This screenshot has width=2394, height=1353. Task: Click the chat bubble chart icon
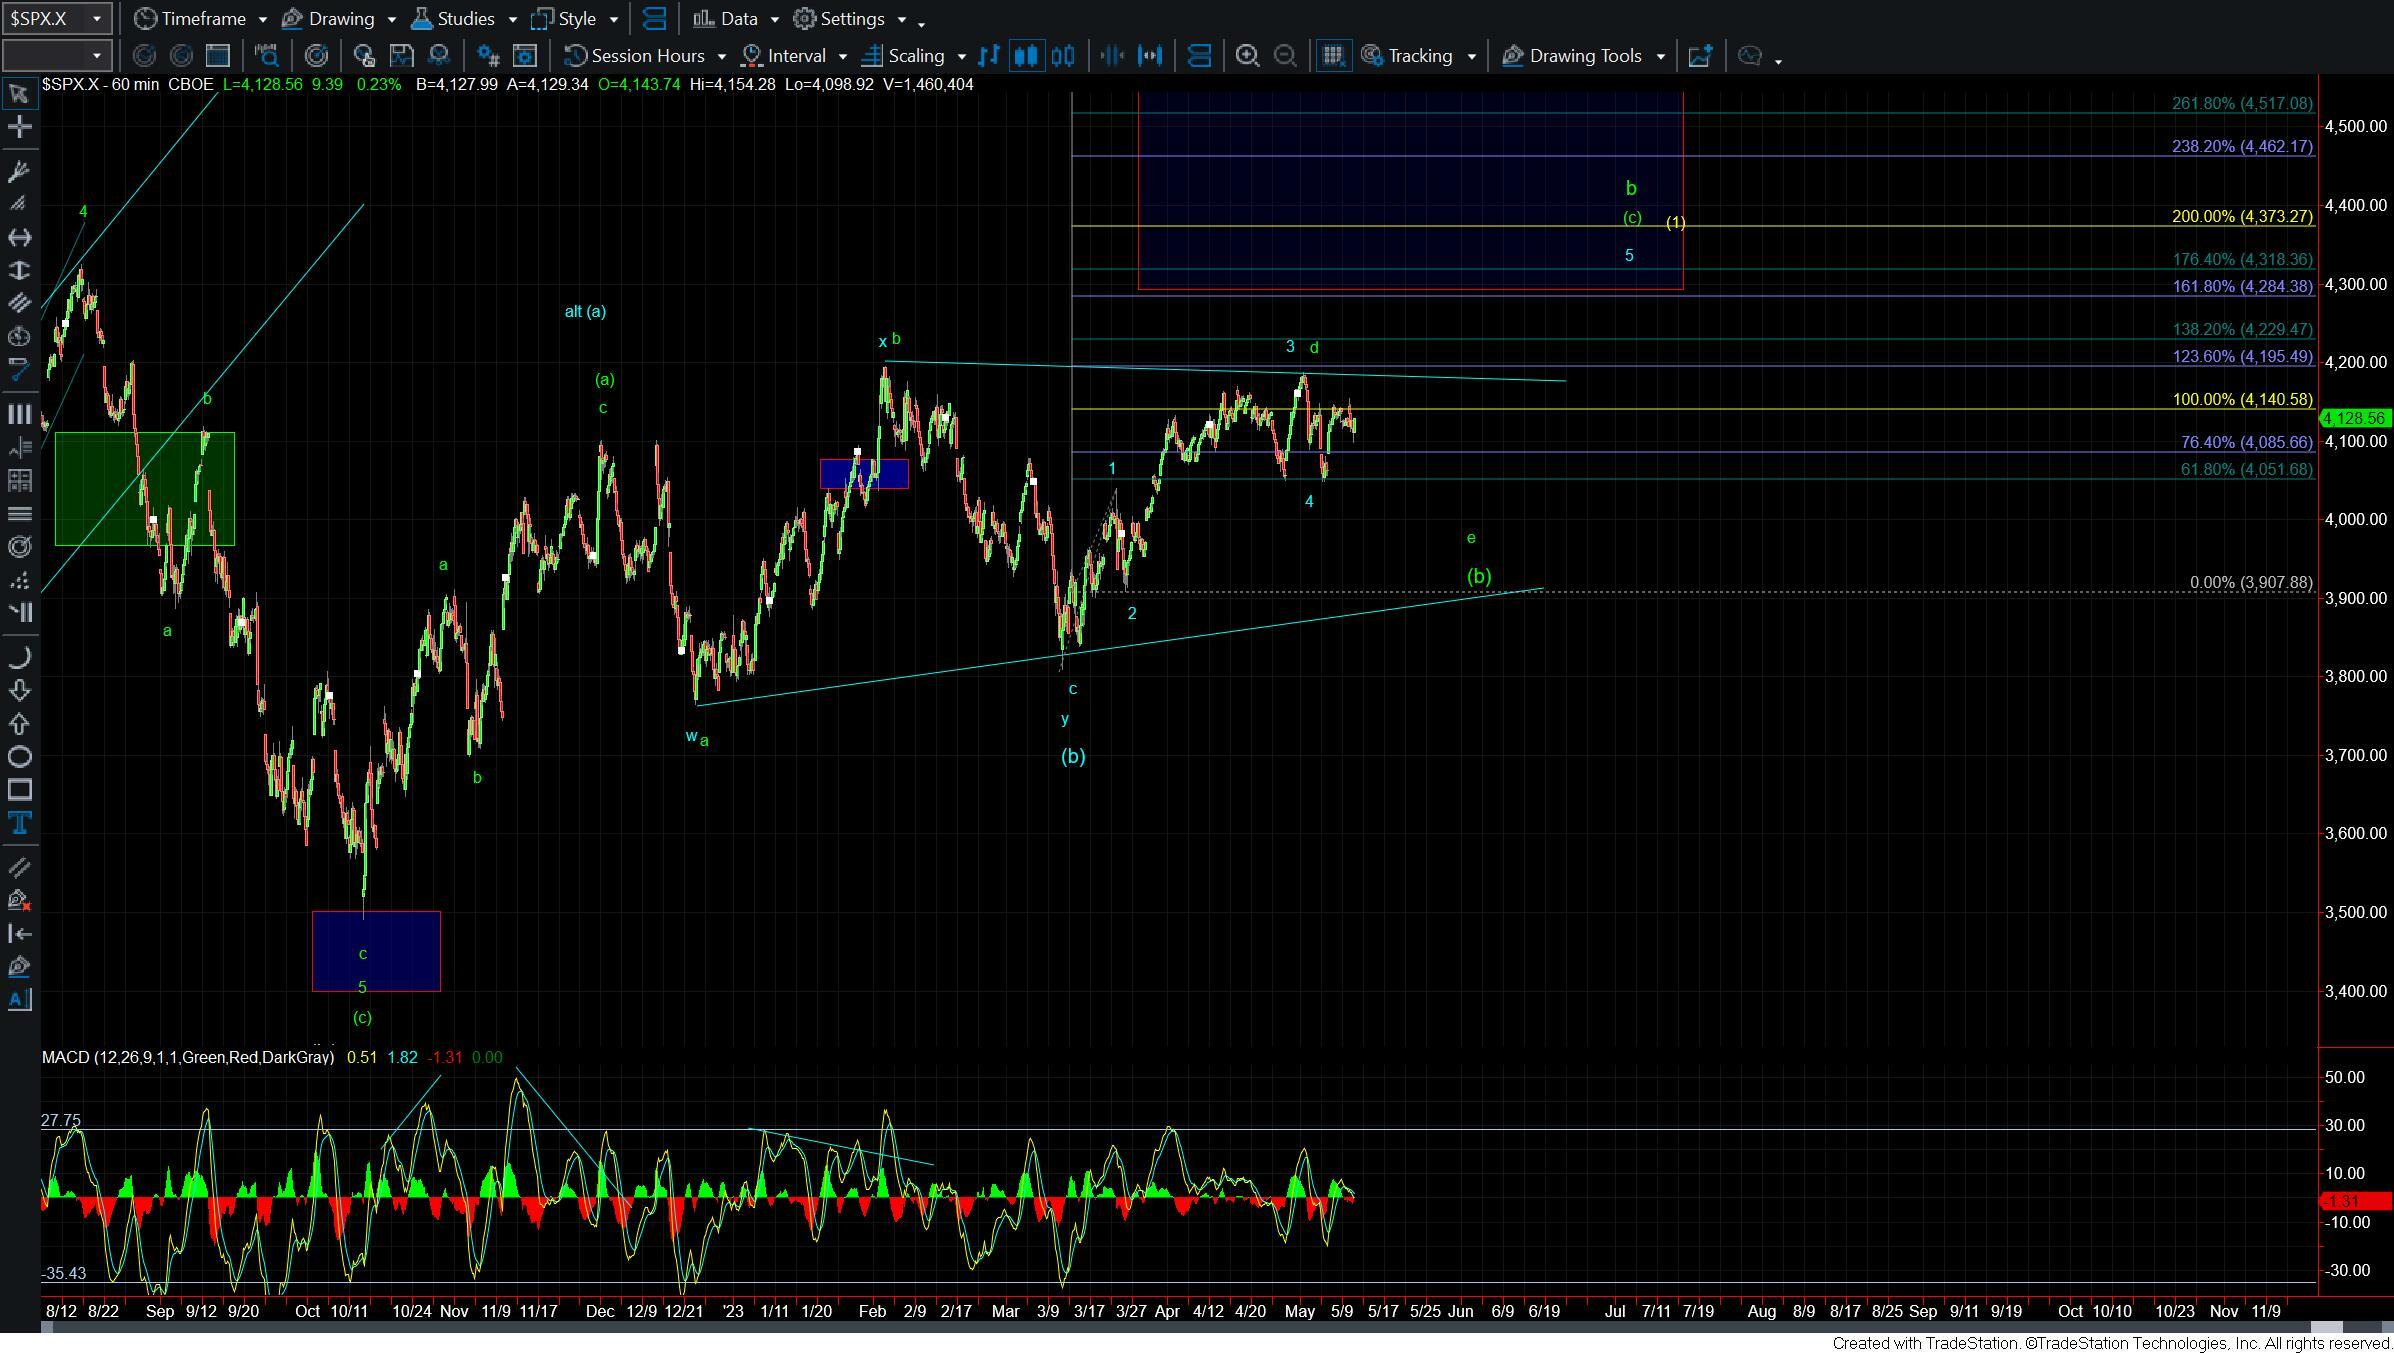1749,56
